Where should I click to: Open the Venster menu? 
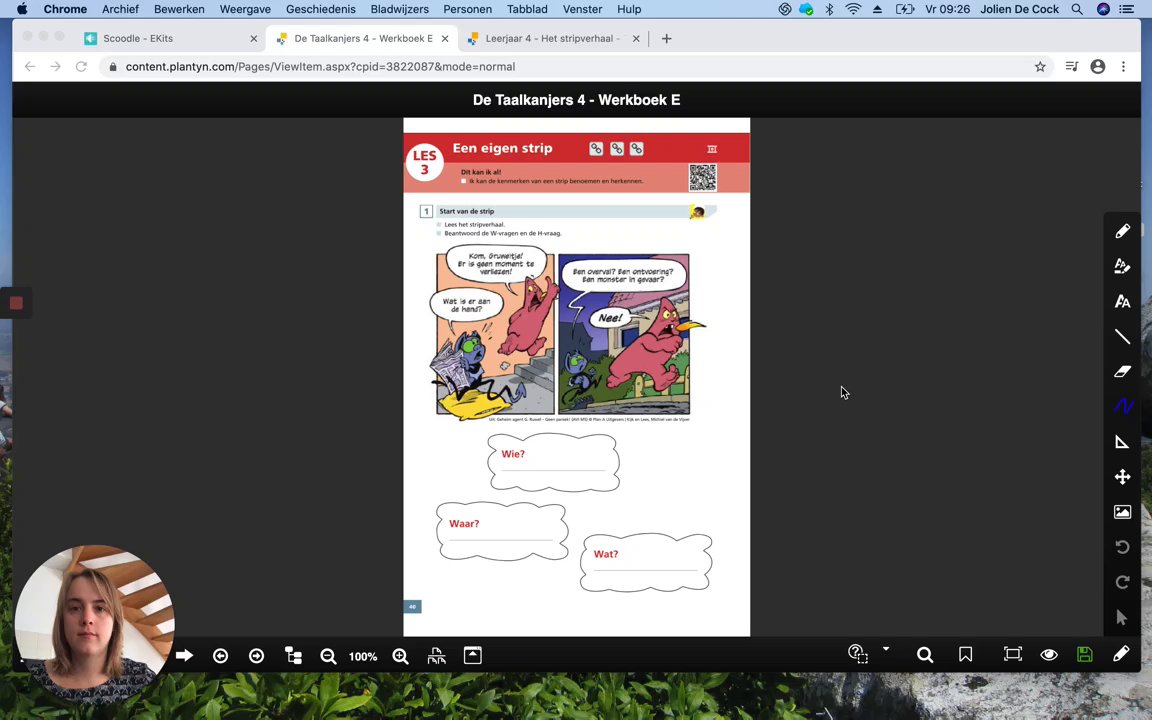583,9
